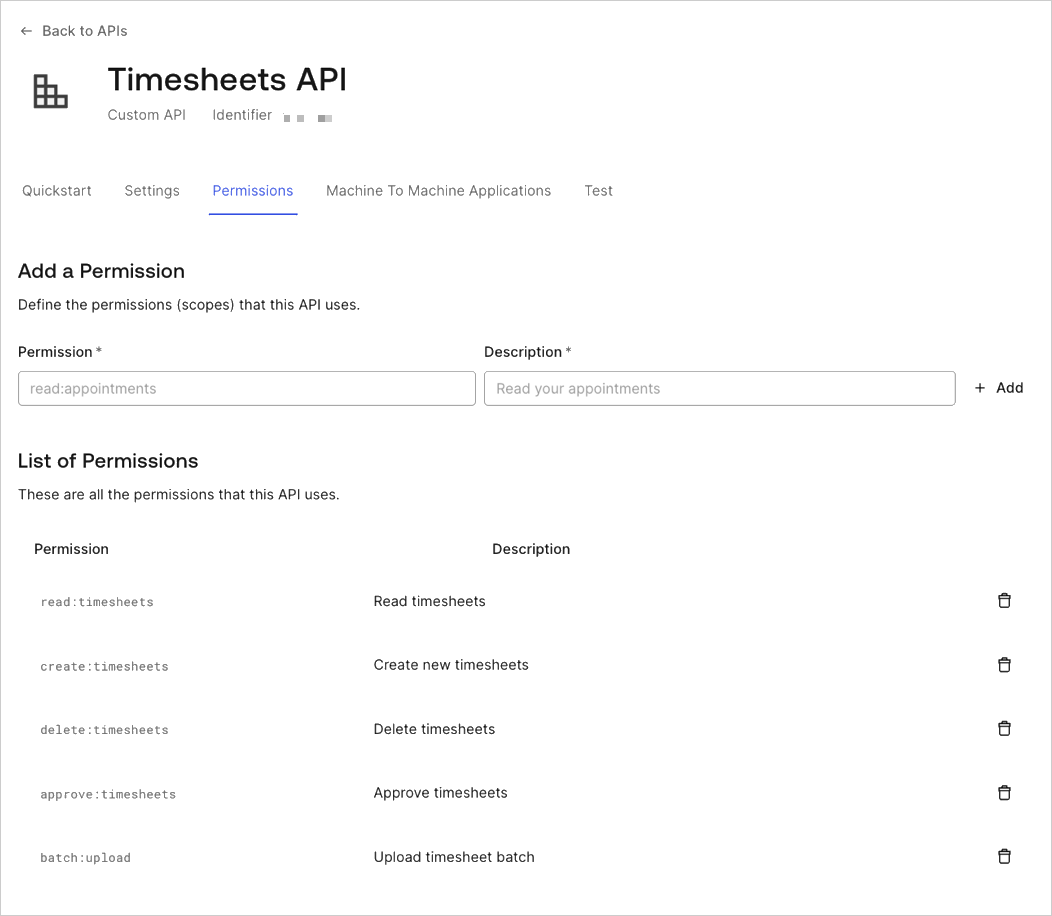Click the back arrow icon

[26, 31]
